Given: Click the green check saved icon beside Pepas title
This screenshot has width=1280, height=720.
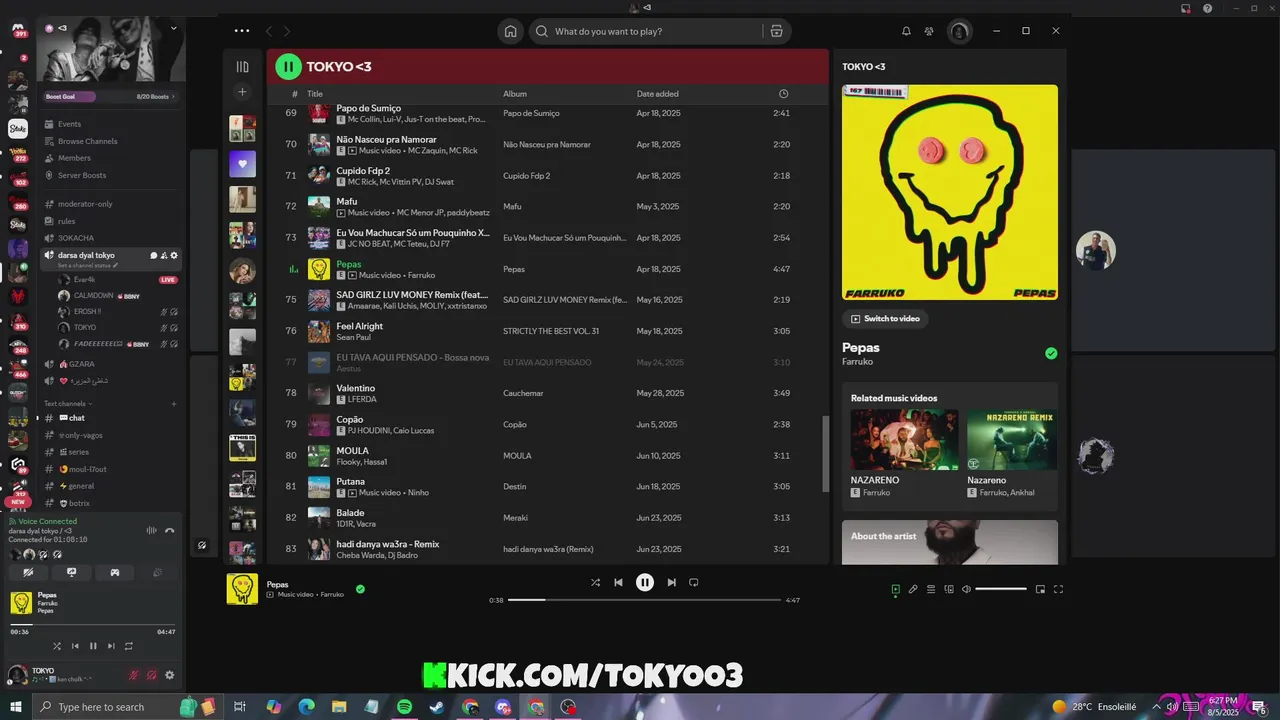Looking at the screenshot, I should click(1051, 353).
